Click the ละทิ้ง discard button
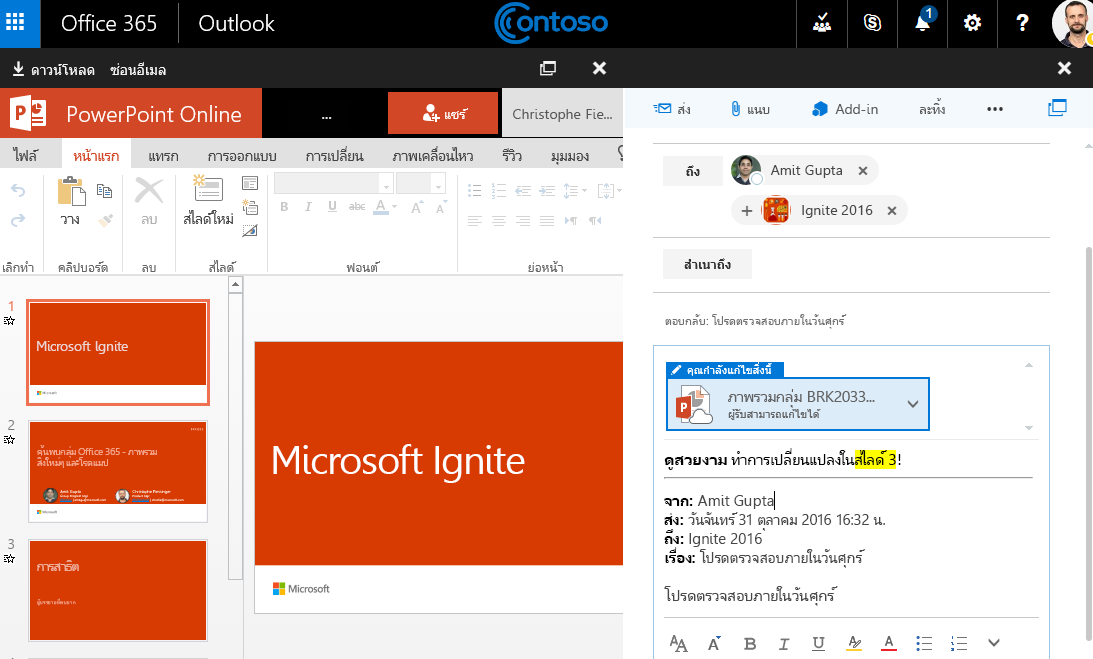Screen dimensions: 1093x659 932,109
